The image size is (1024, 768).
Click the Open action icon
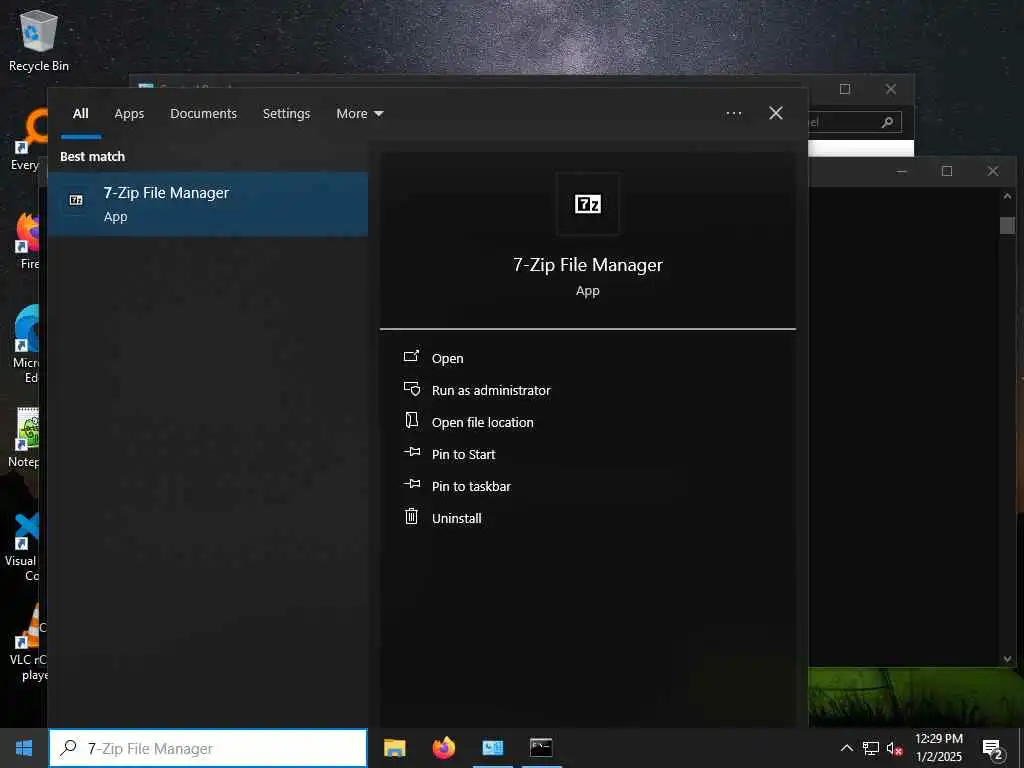coord(411,357)
